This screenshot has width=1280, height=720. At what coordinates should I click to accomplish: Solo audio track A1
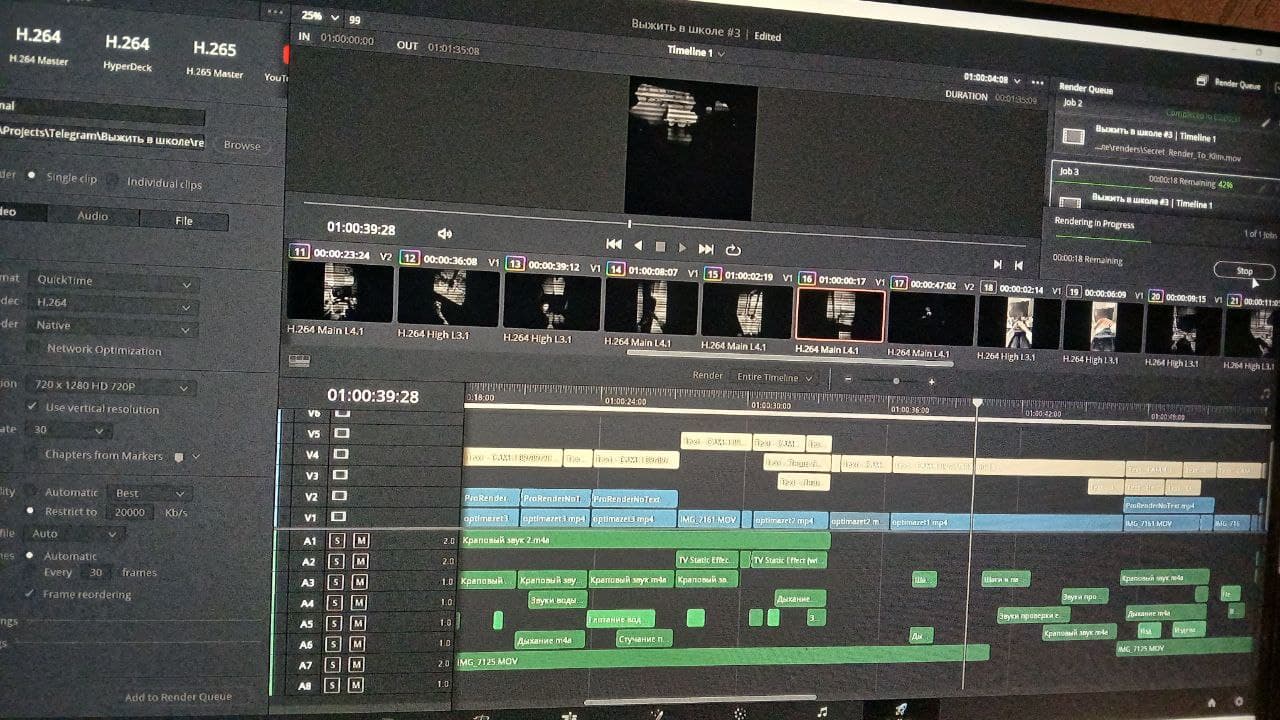click(x=337, y=540)
